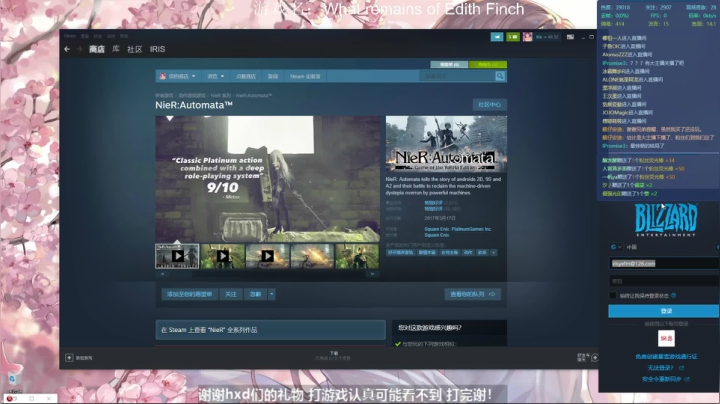The image size is (720, 404).
Task: Open the Blizzard region globe dropdown
Action: click(616, 247)
